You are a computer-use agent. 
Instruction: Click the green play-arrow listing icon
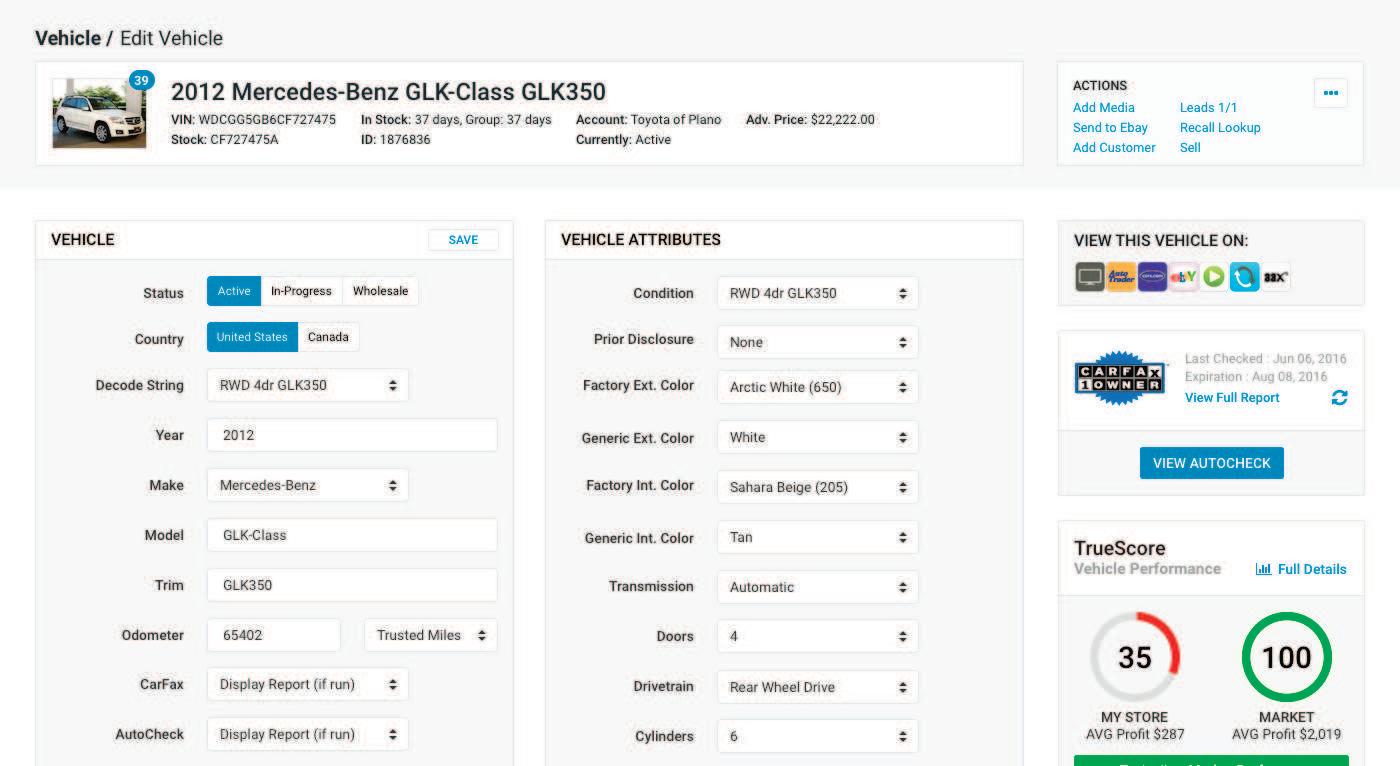coord(1214,277)
